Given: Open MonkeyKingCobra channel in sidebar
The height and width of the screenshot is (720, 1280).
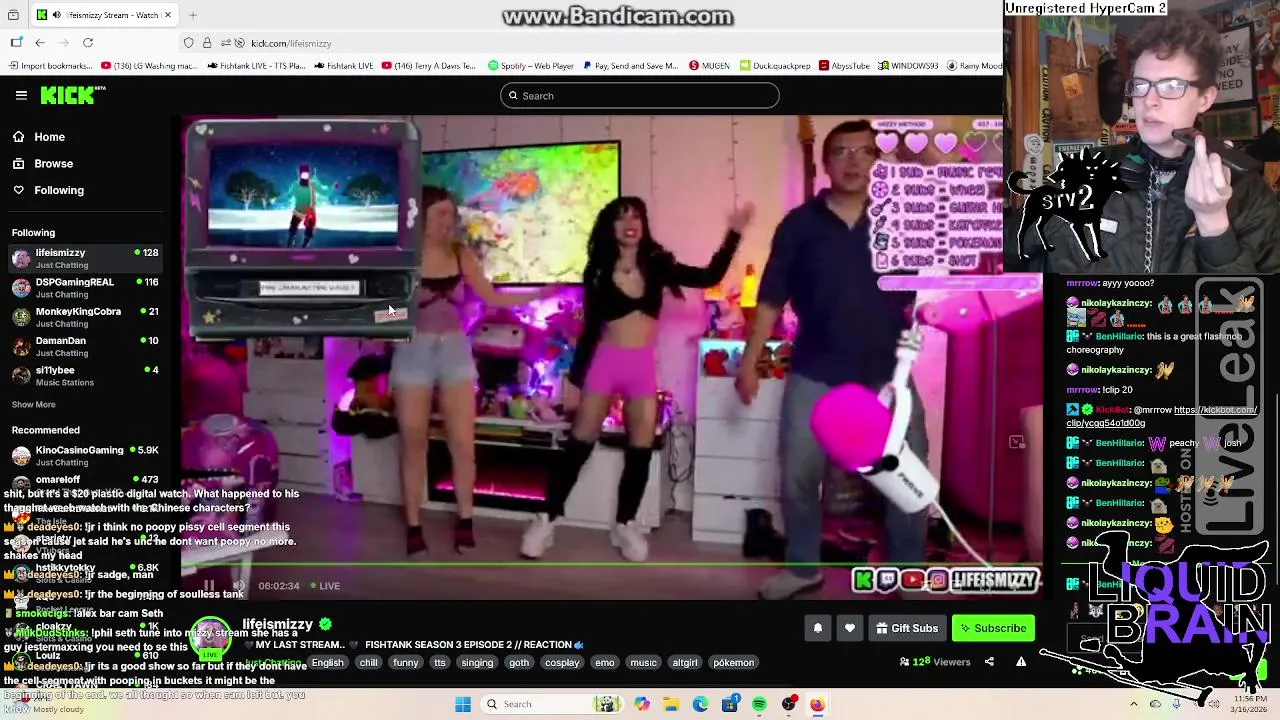Looking at the screenshot, I should 86,317.
